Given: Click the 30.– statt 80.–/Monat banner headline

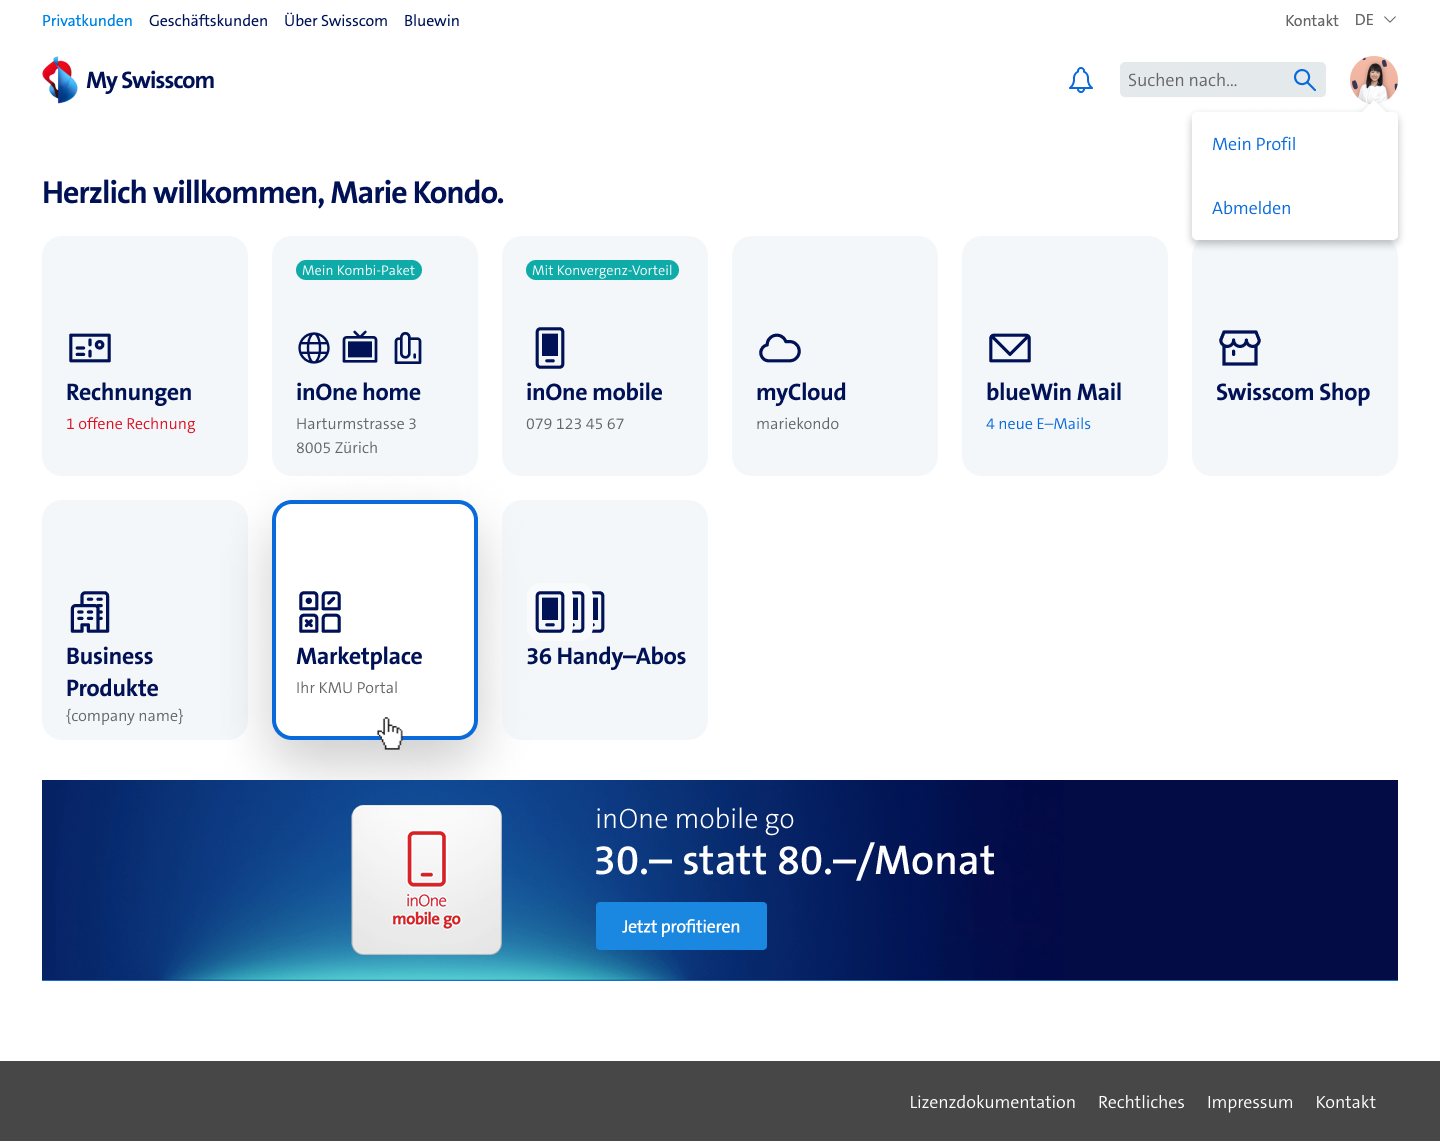Looking at the screenshot, I should (795, 860).
